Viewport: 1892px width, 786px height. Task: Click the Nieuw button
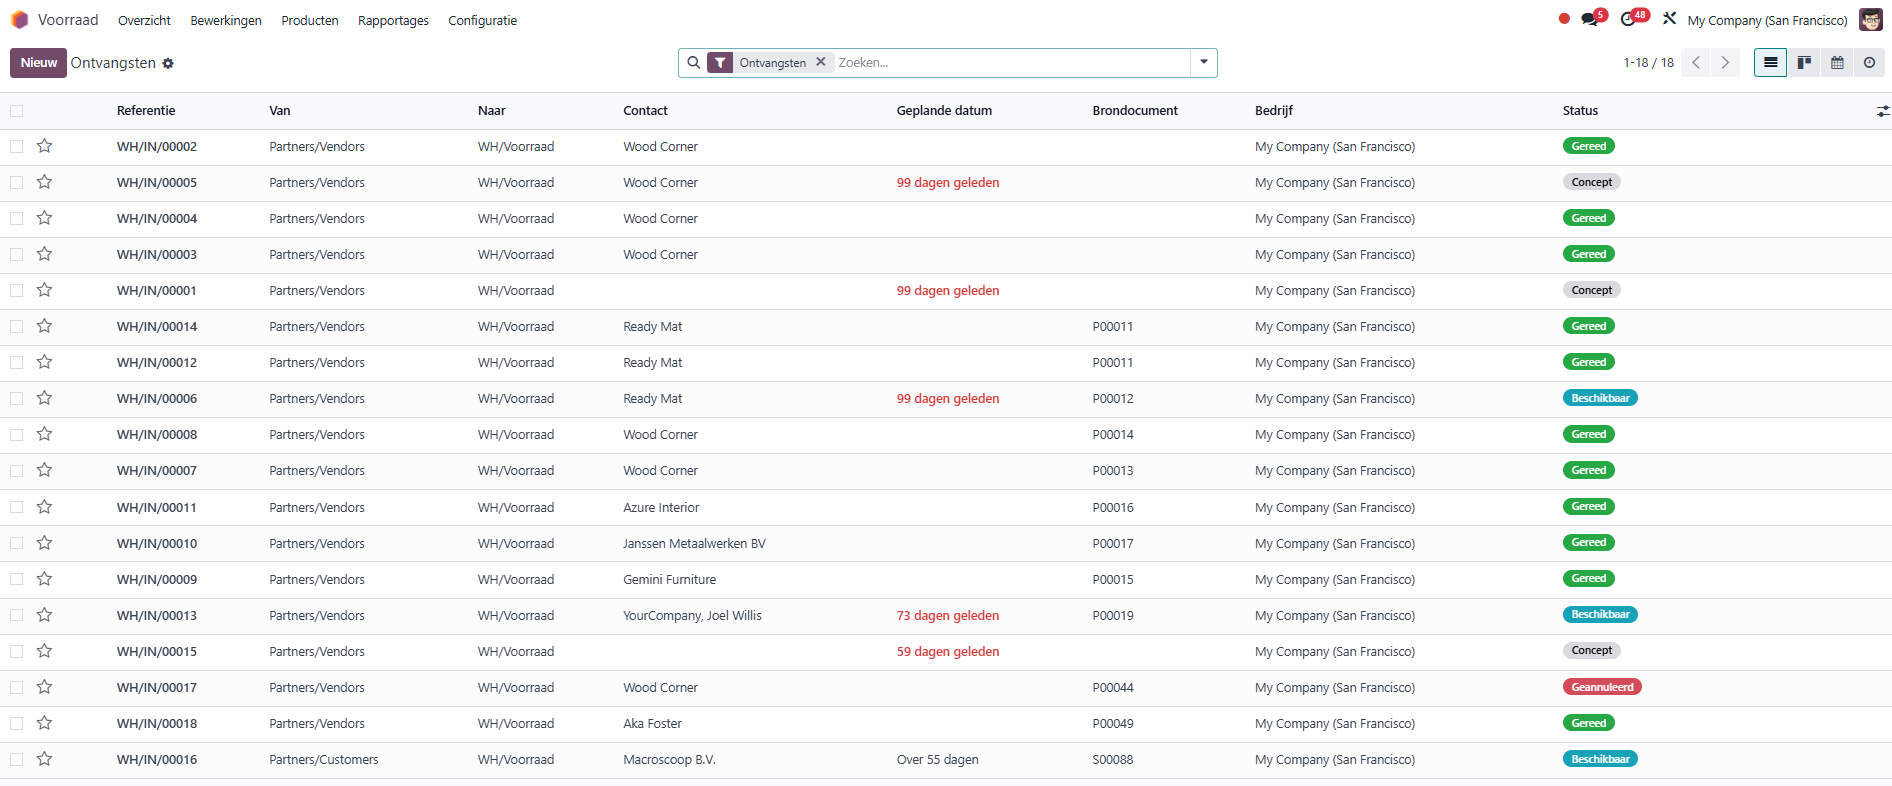tap(38, 63)
